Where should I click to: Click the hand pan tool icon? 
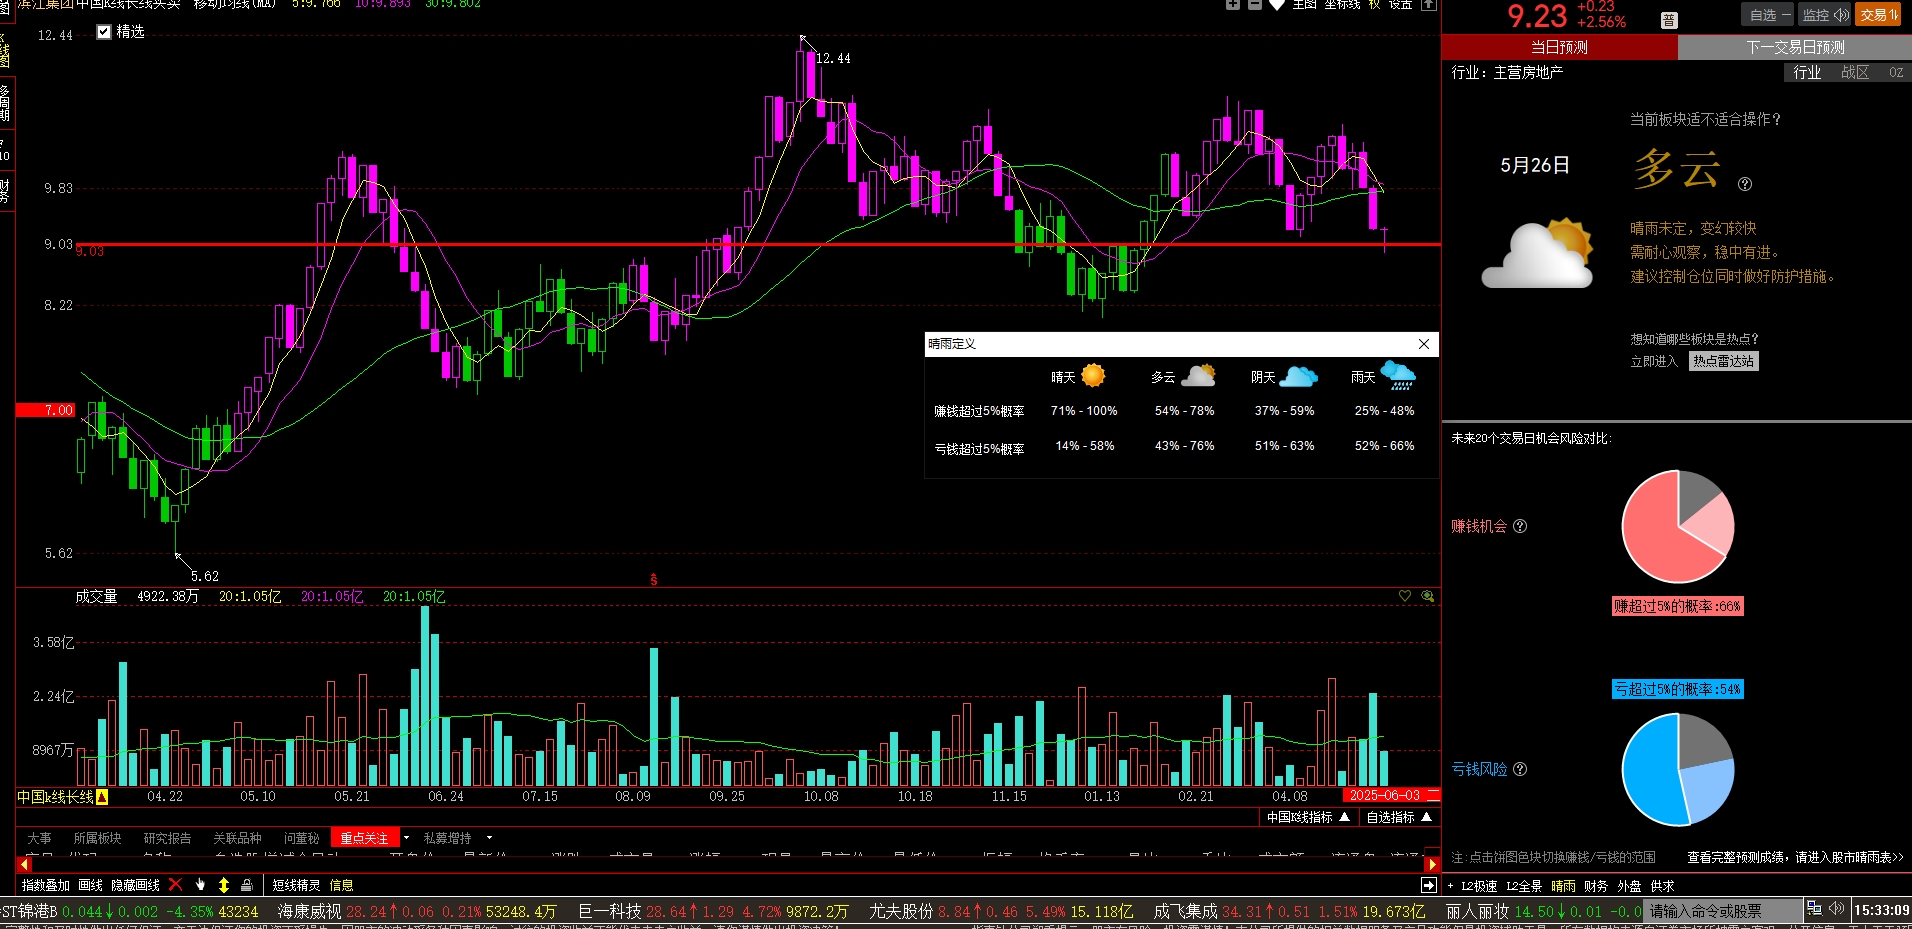point(200,885)
